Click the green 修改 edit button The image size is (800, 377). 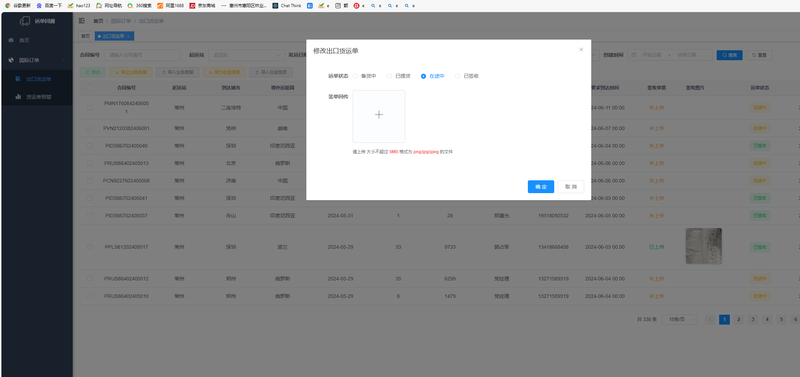point(92,72)
